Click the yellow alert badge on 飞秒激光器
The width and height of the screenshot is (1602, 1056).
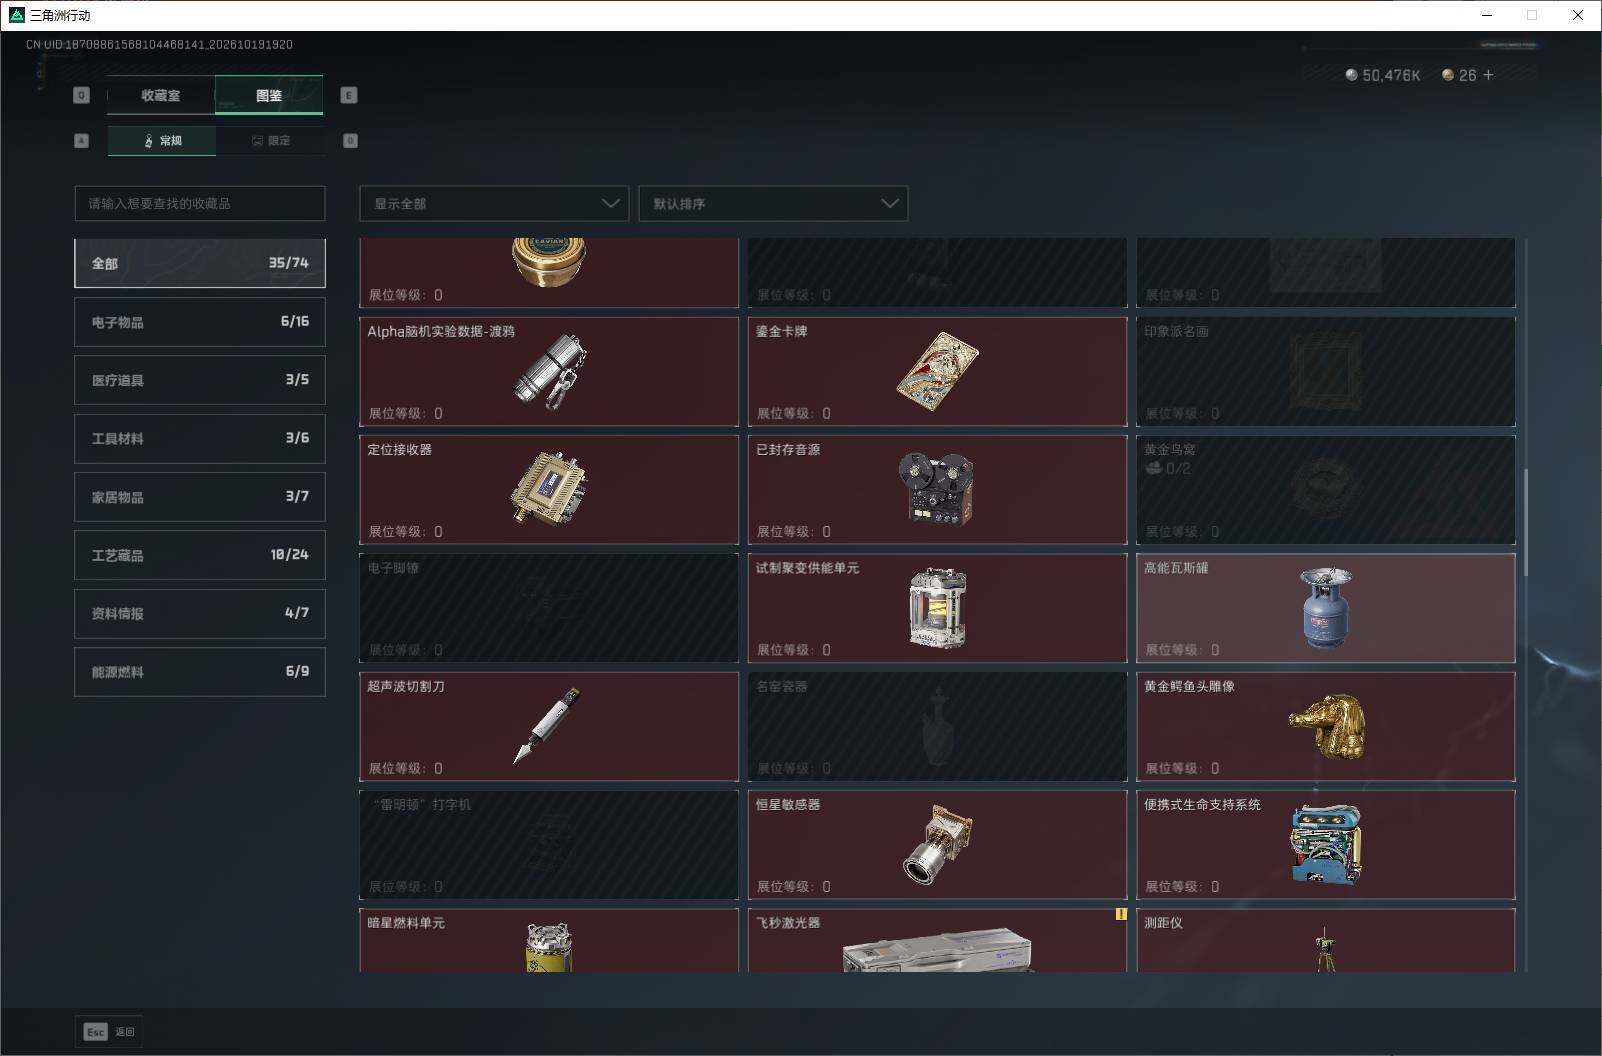coord(1120,914)
